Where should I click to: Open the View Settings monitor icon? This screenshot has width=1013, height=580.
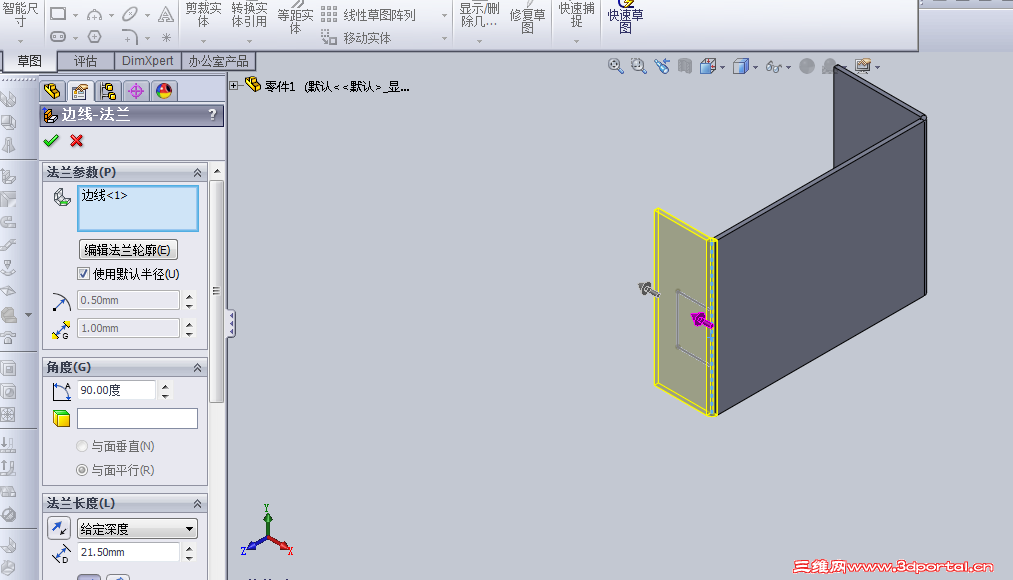[863, 66]
